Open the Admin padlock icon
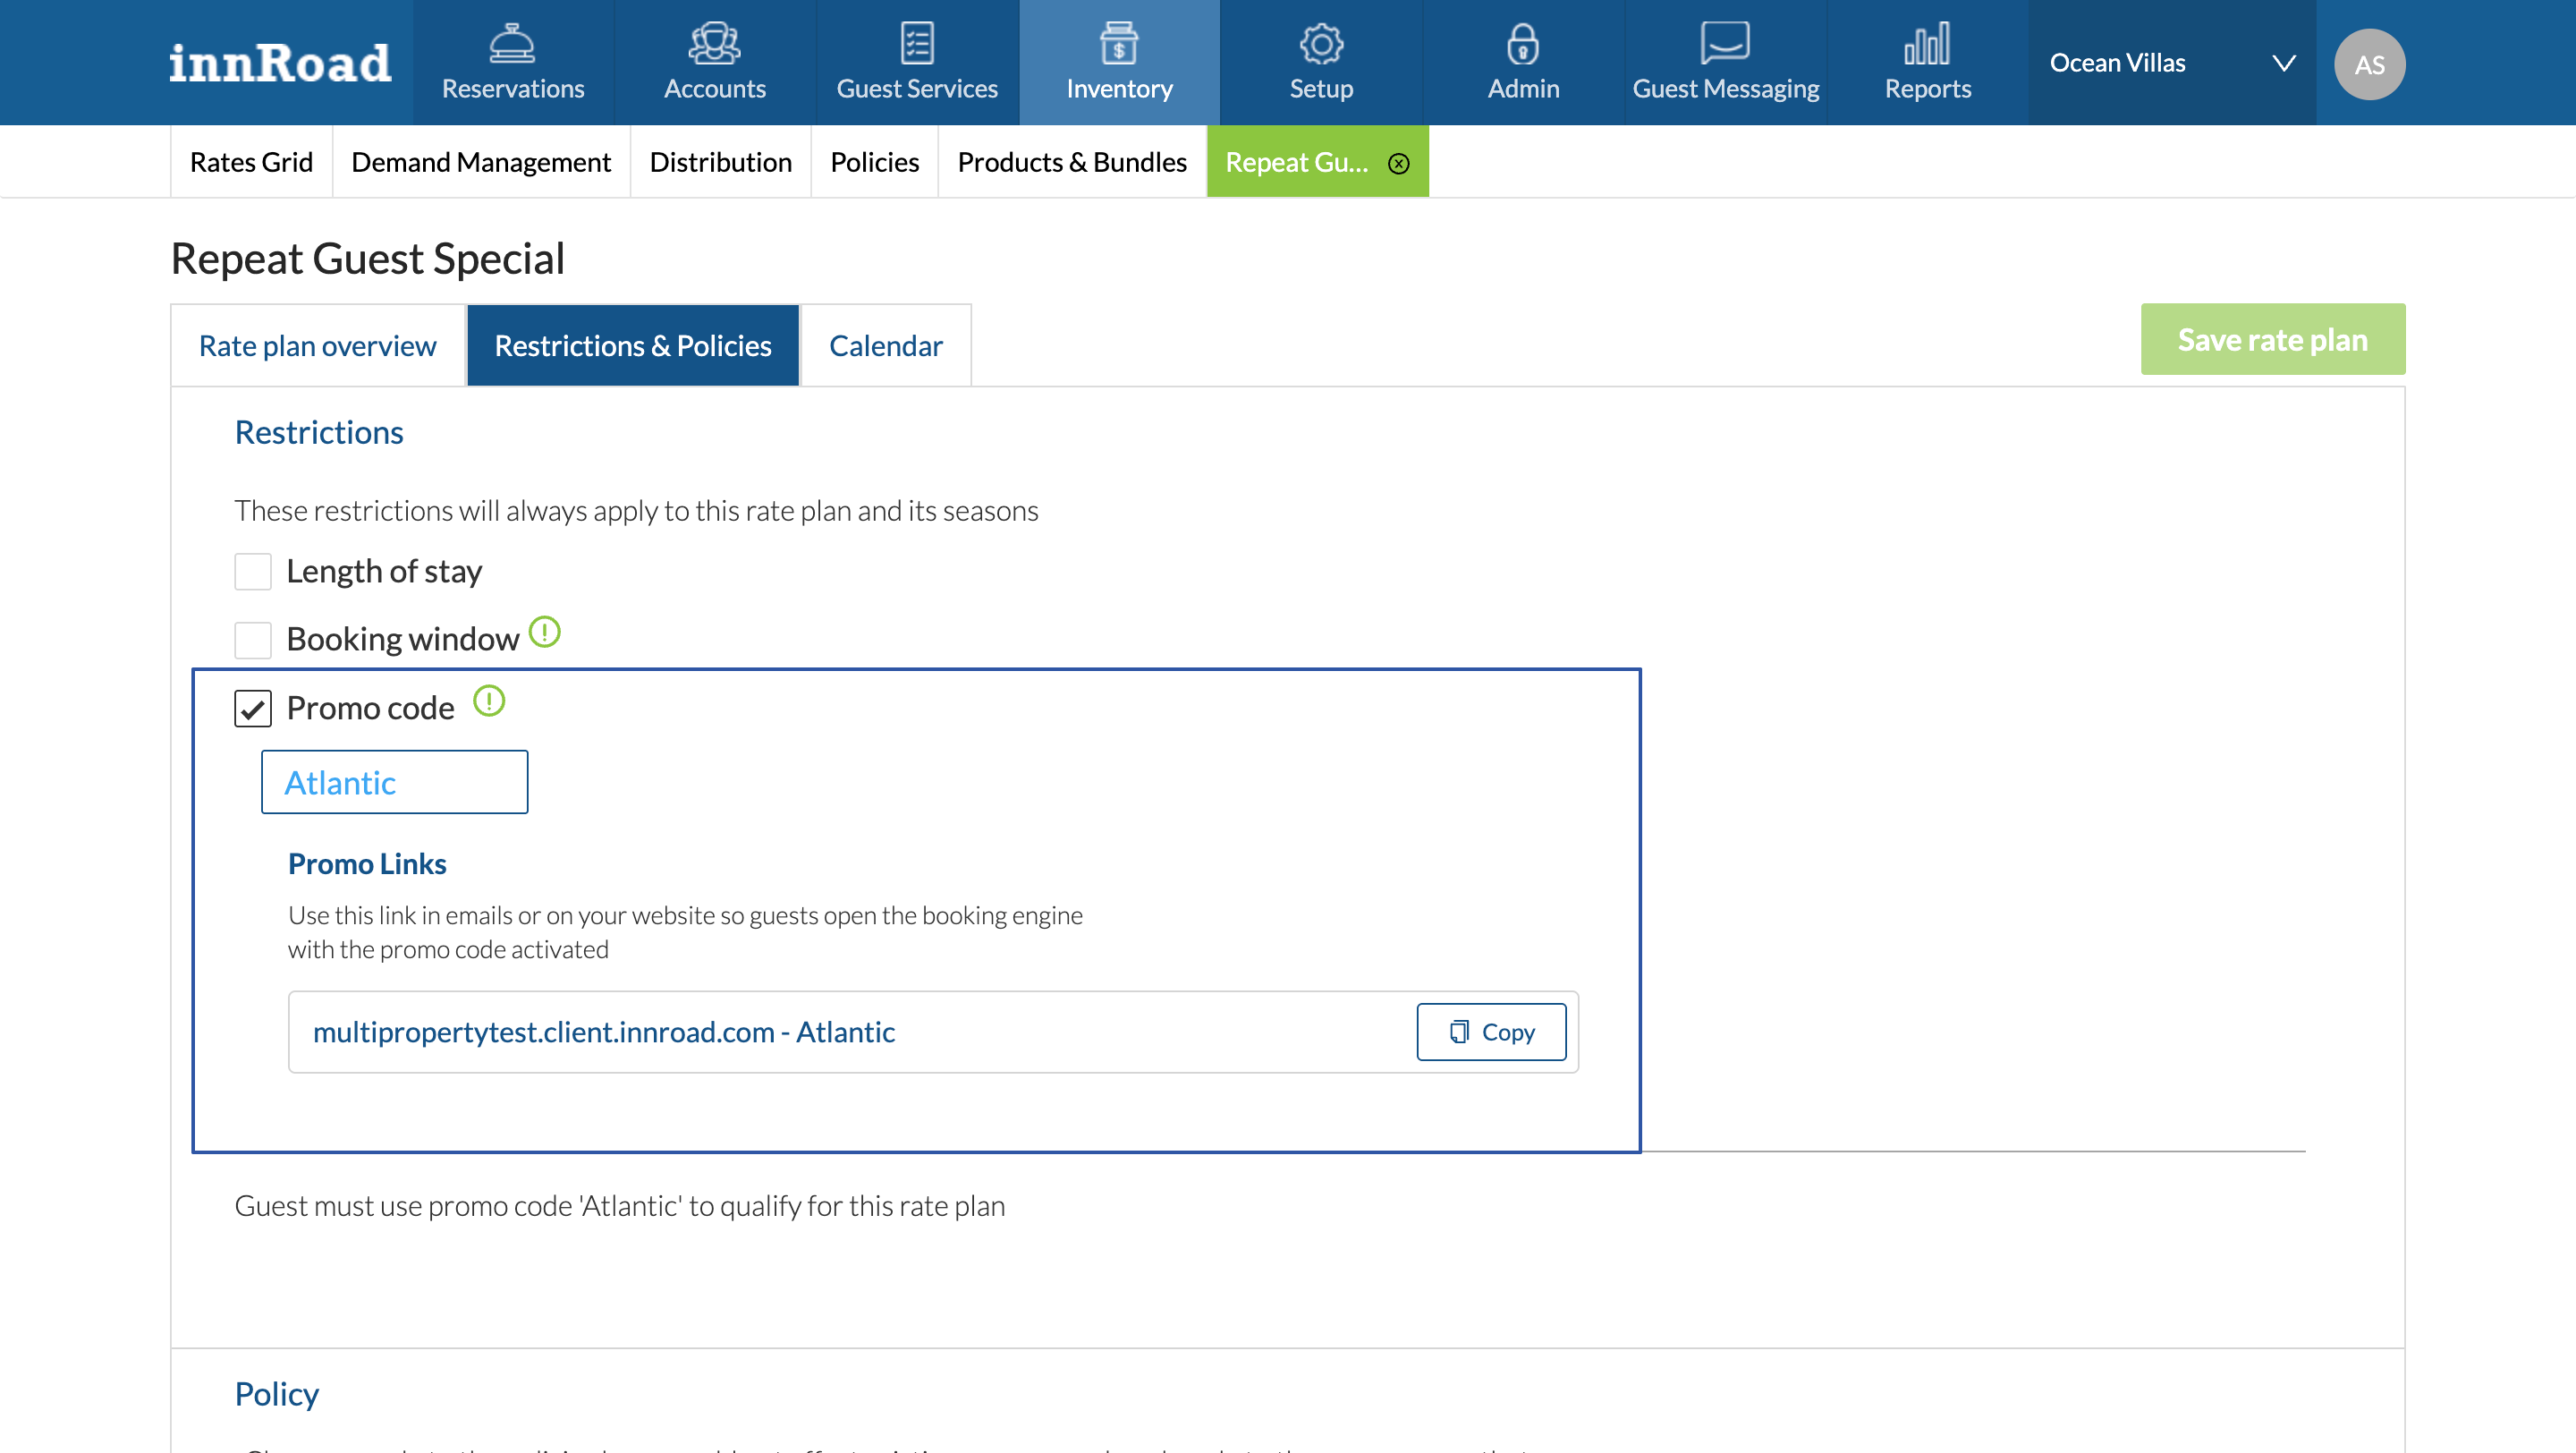The height and width of the screenshot is (1453, 2576). [1522, 44]
